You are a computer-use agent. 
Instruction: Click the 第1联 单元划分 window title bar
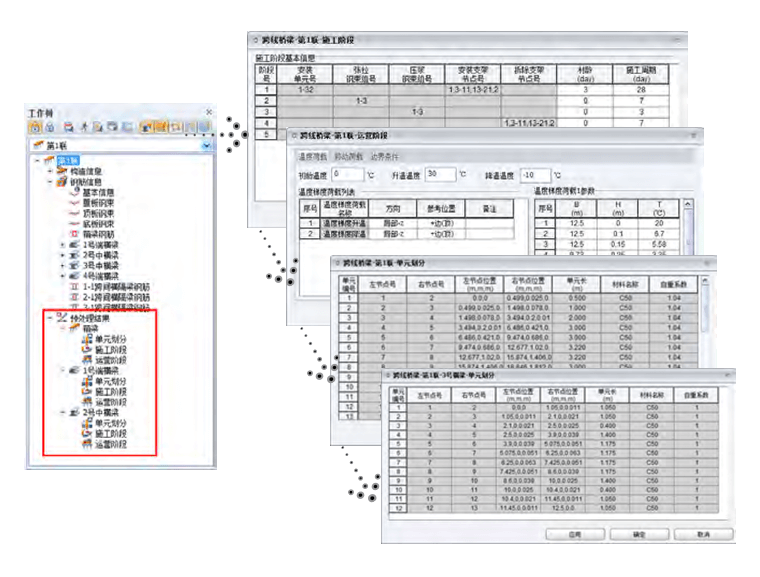523,263
